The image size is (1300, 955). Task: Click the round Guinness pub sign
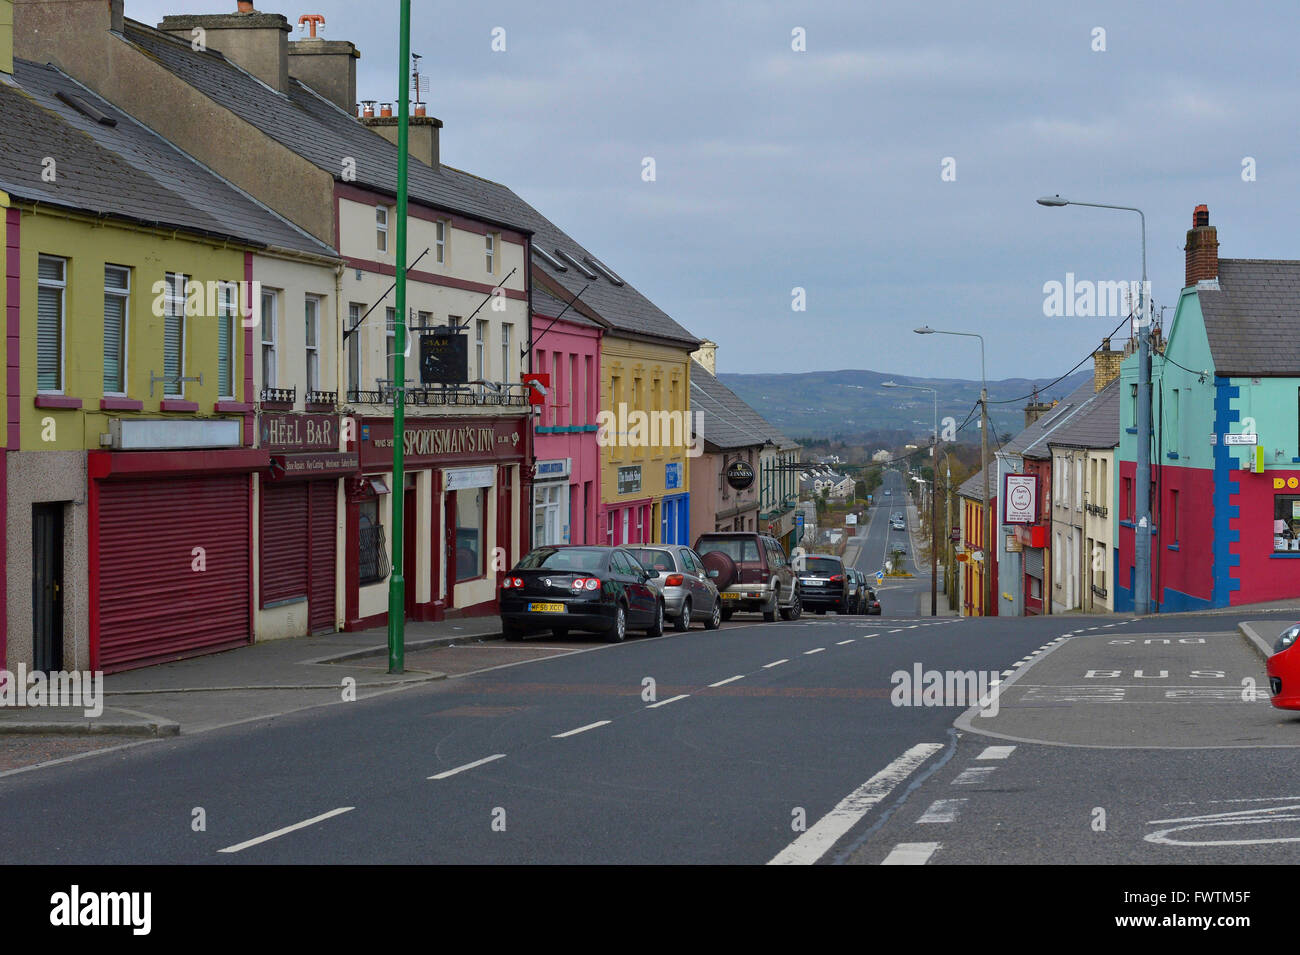tap(740, 474)
